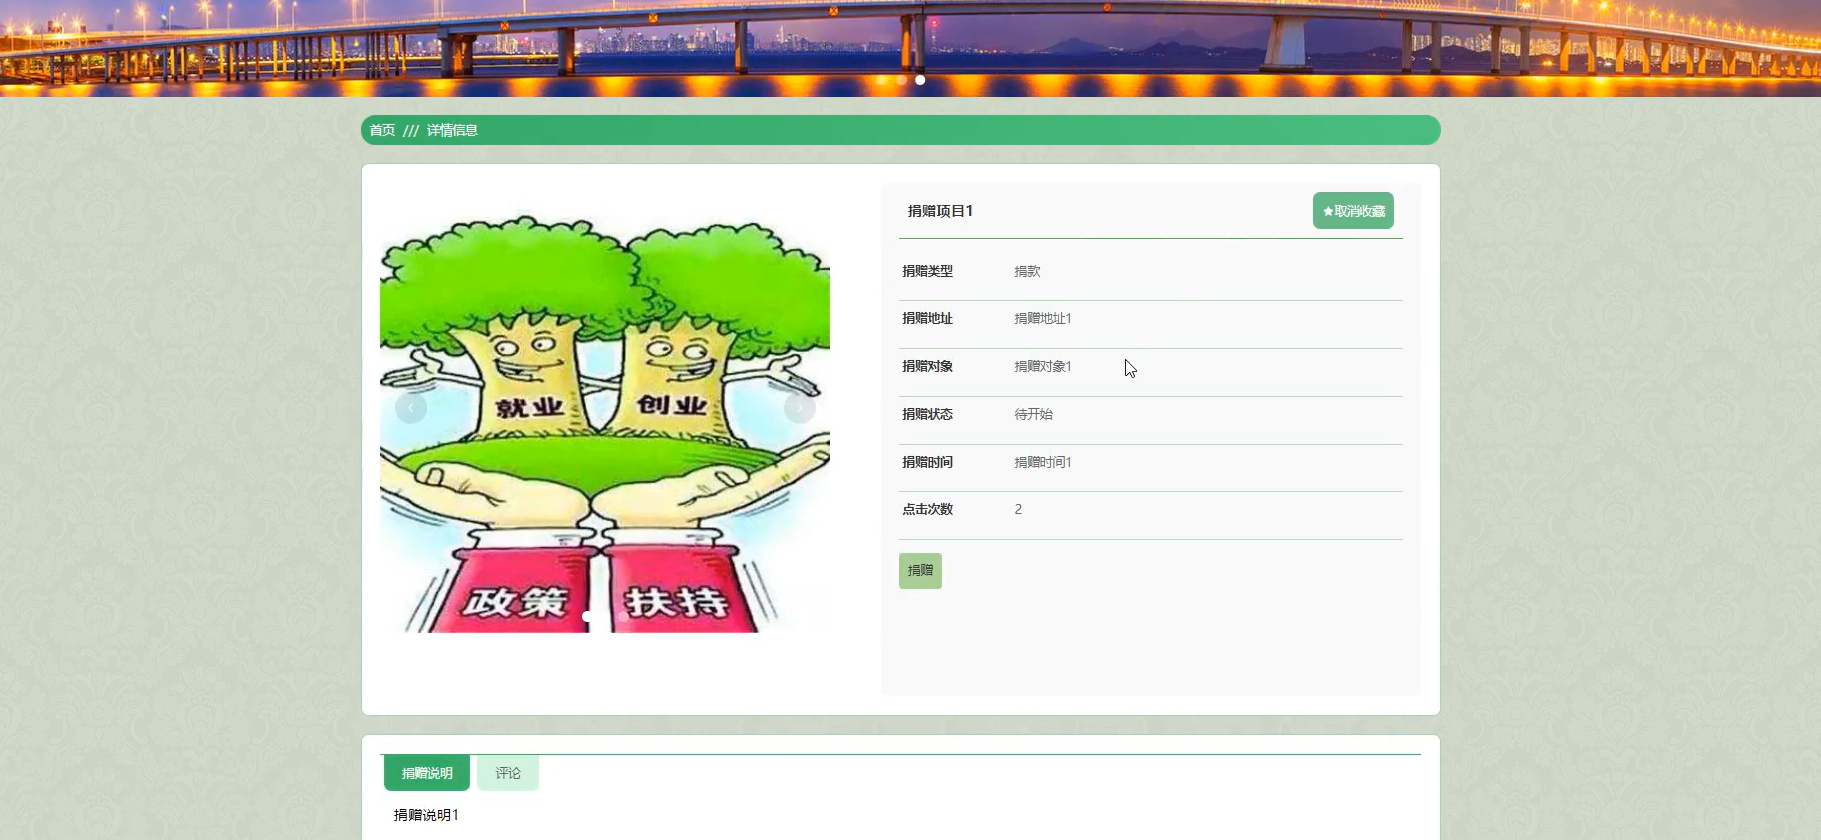Click the click count value 2
Screen dimensions: 1821x840
click(x=1018, y=509)
